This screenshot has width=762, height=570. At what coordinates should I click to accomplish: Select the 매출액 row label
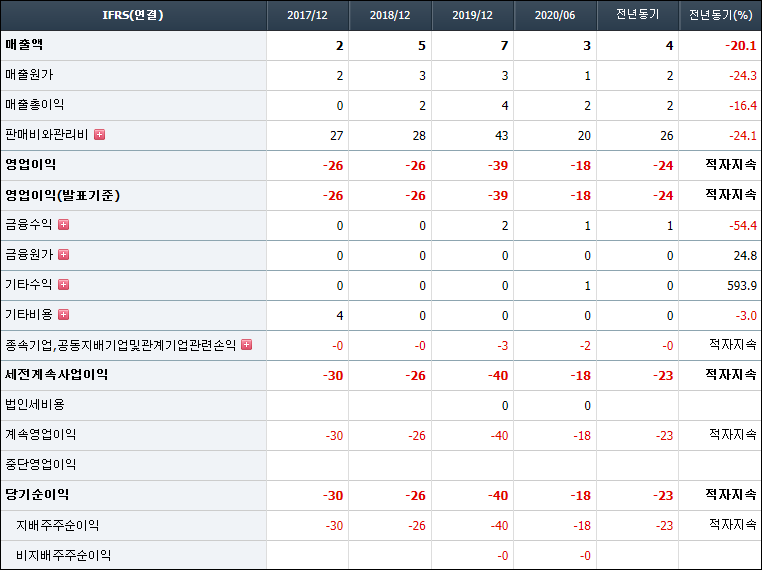coord(24,45)
